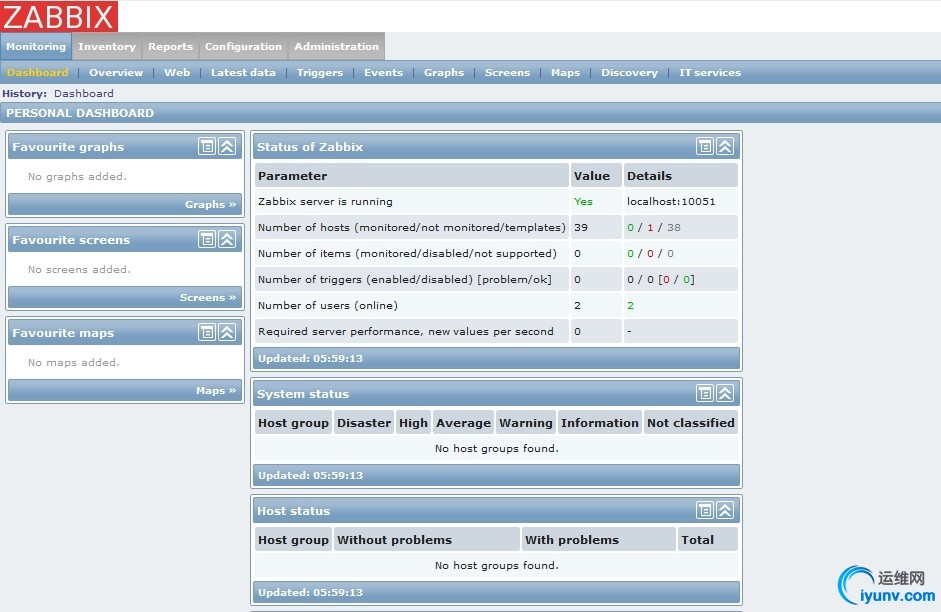Open Status of Zabbix widget menu icon
This screenshot has height=612, width=941.
click(705, 146)
